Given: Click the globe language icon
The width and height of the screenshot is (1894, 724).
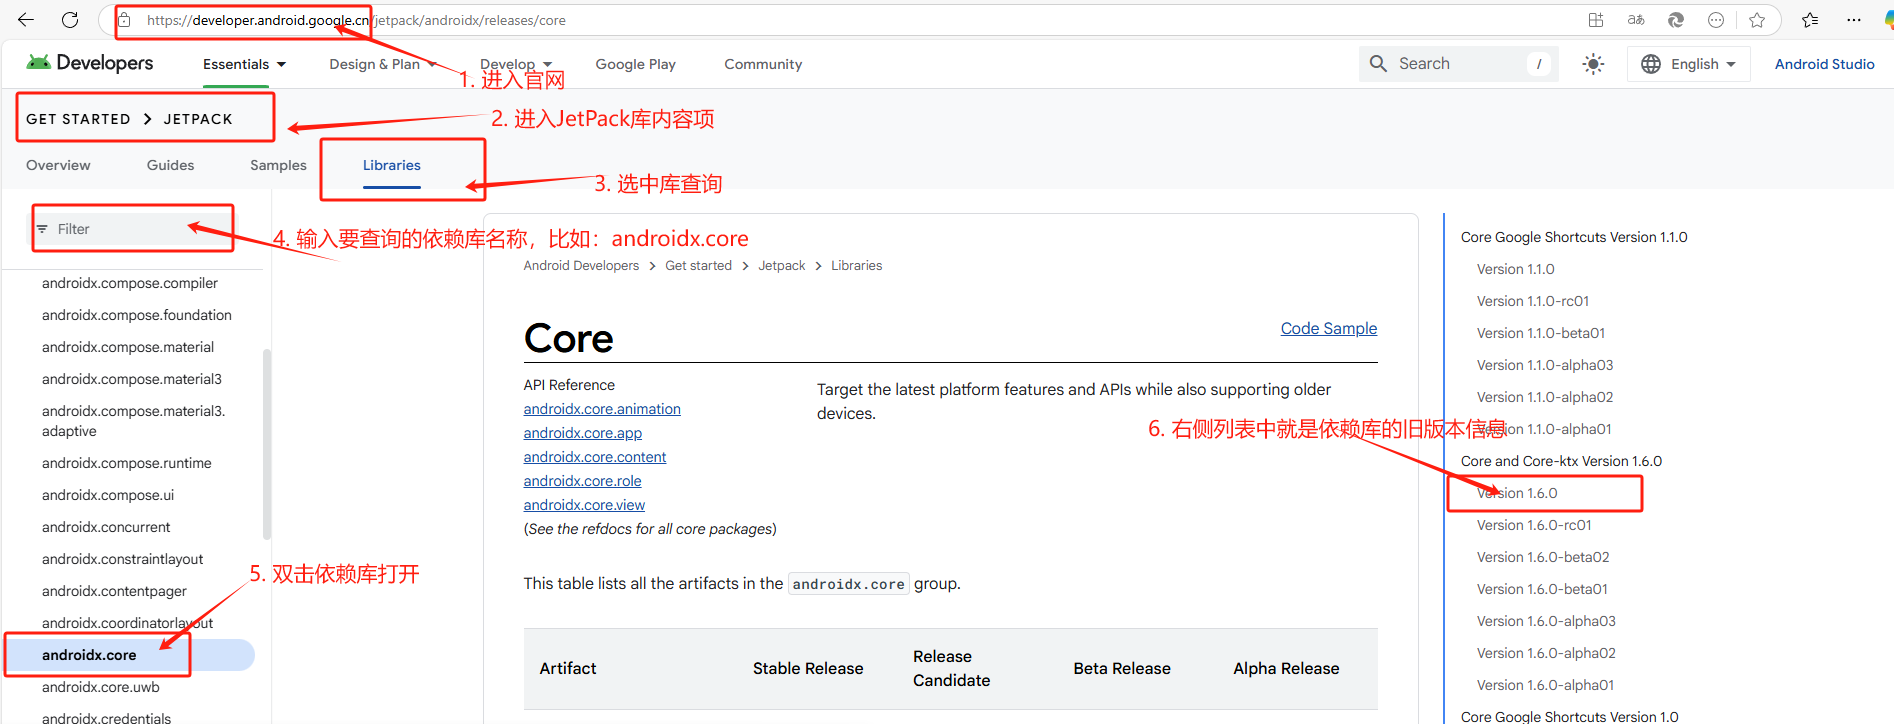Looking at the screenshot, I should coord(1651,64).
